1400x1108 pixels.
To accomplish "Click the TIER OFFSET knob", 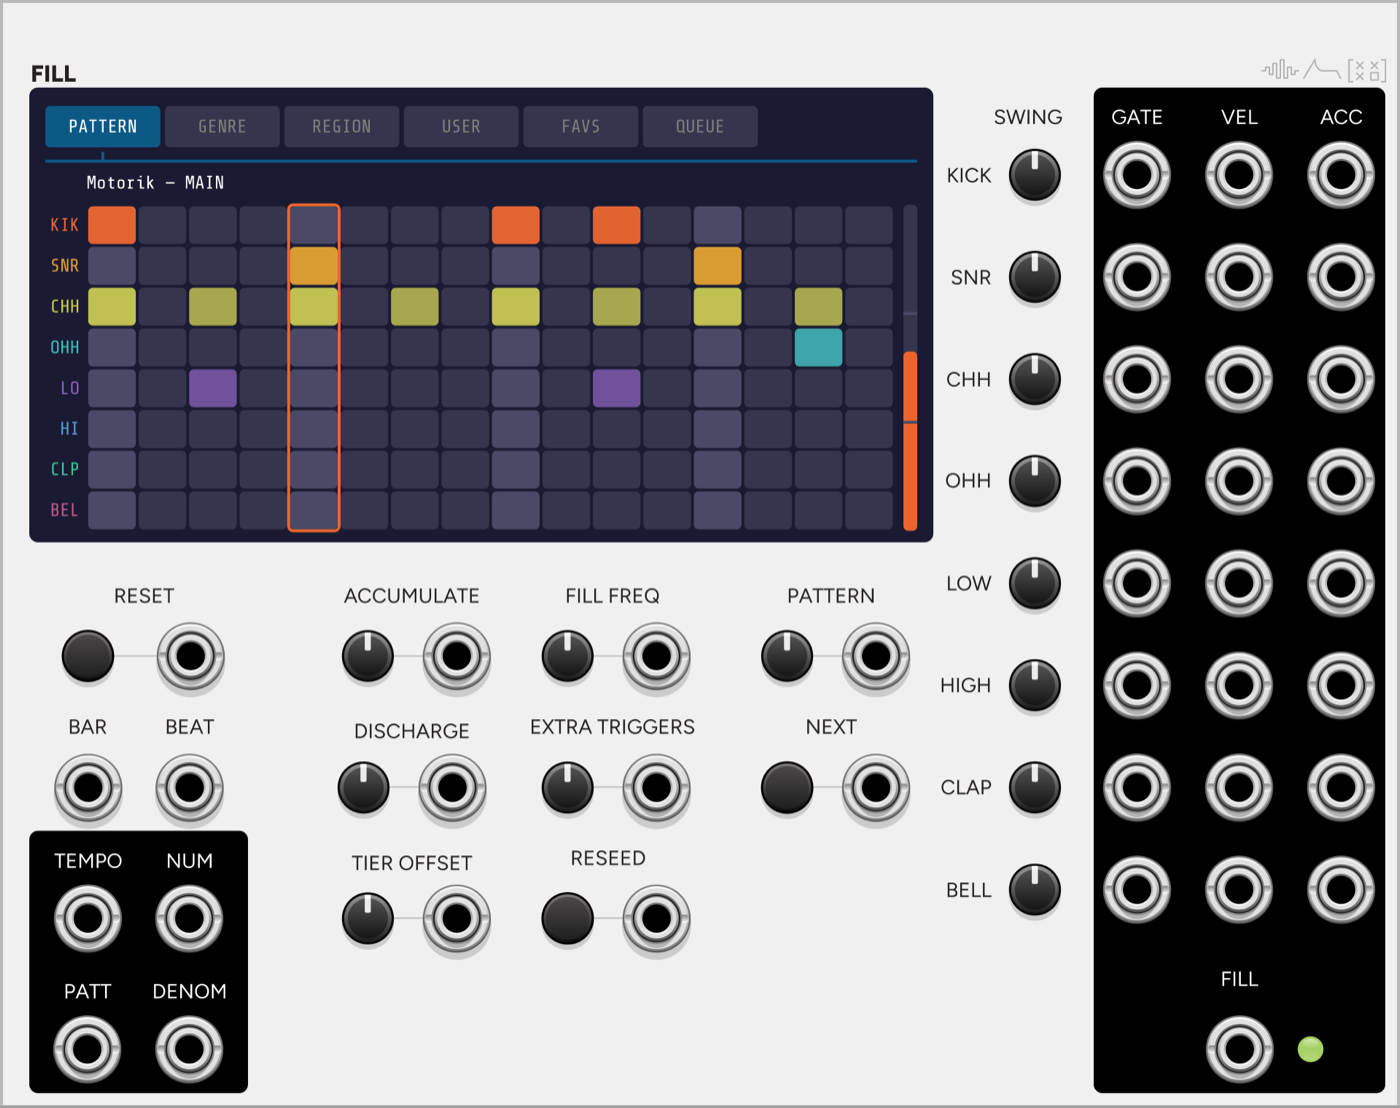I will [x=368, y=919].
